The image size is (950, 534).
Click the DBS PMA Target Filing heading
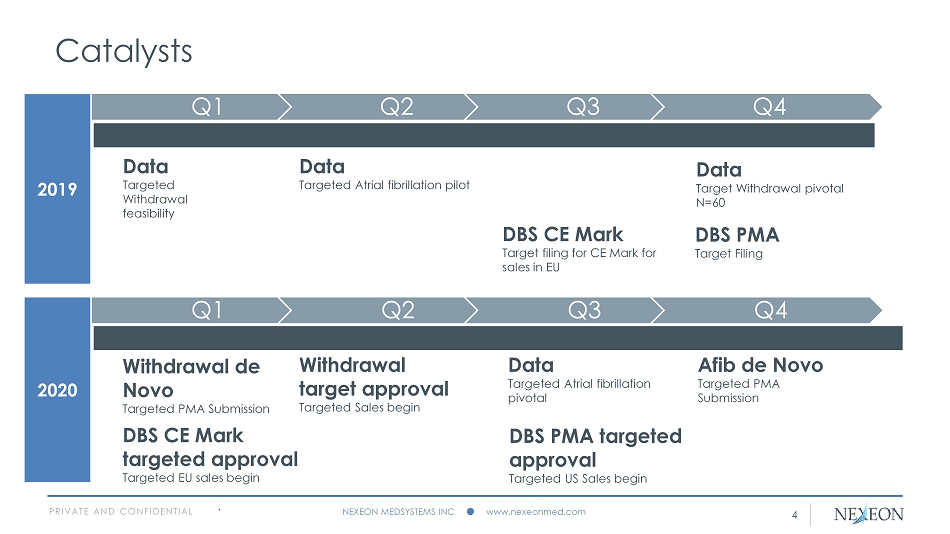pyautogui.click(x=736, y=235)
